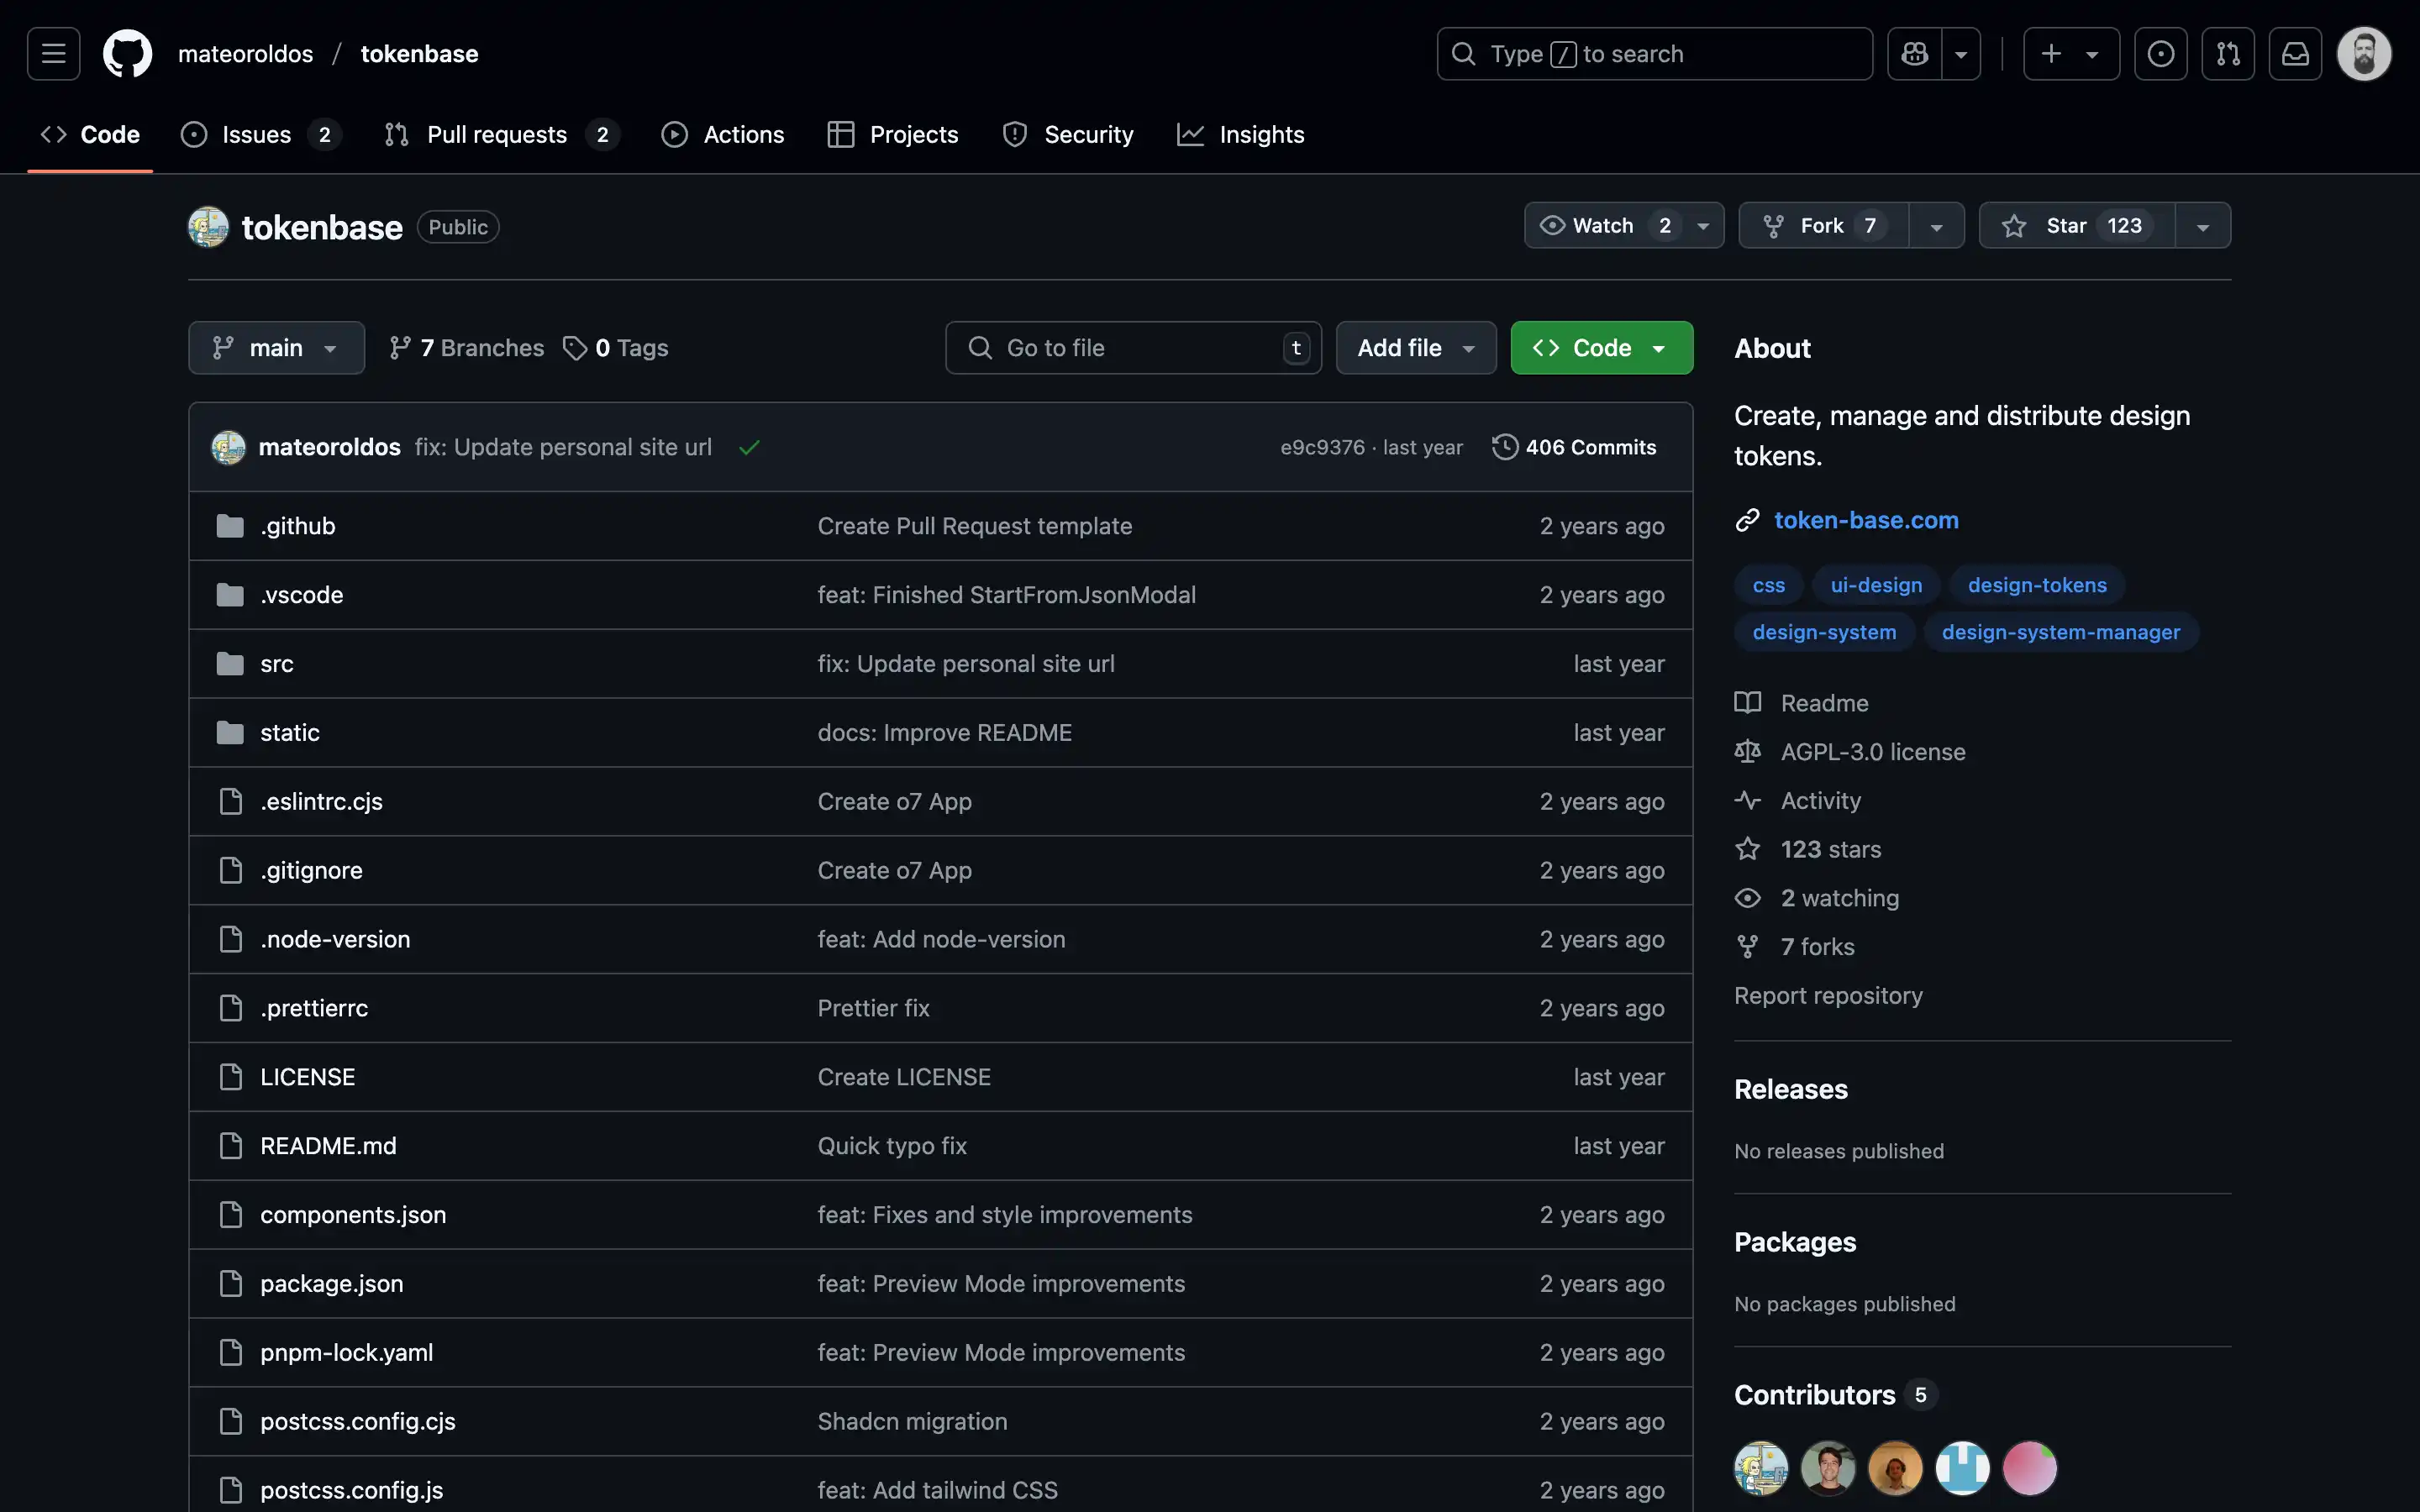The image size is (2420, 1512).
Task: Open the package.json file
Action: coord(332,1284)
